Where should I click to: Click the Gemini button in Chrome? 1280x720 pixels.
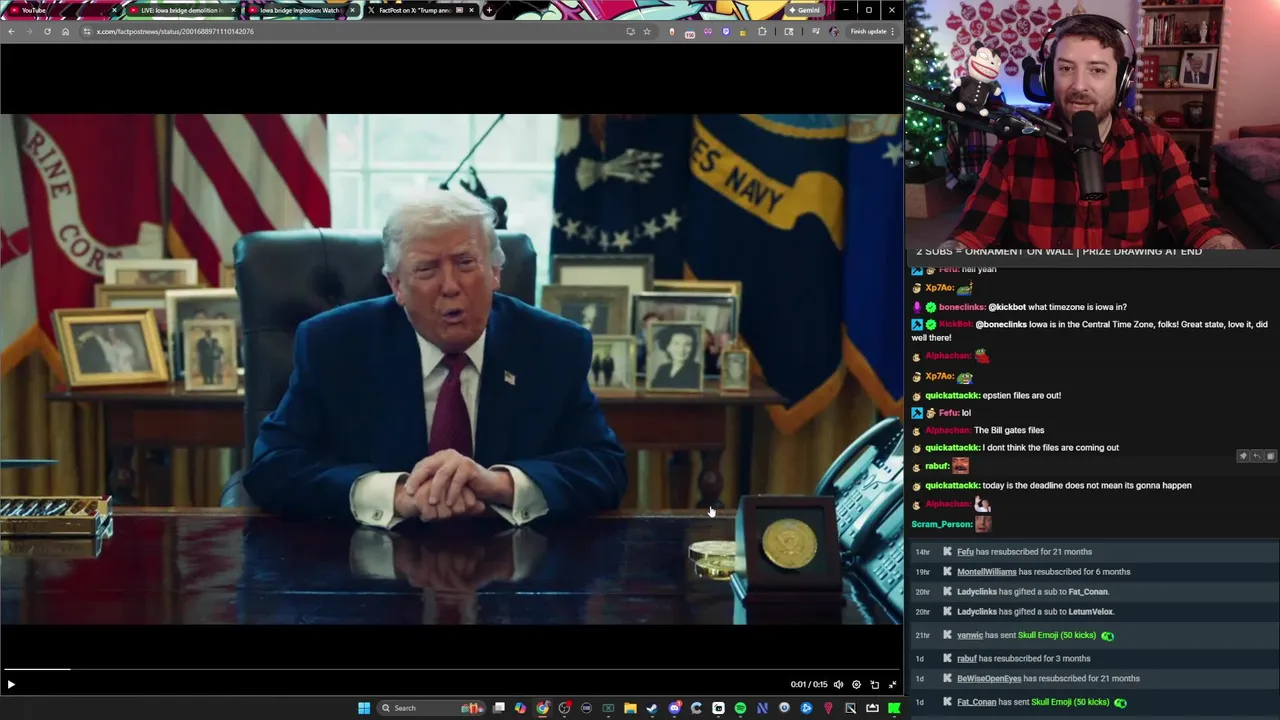click(x=804, y=10)
